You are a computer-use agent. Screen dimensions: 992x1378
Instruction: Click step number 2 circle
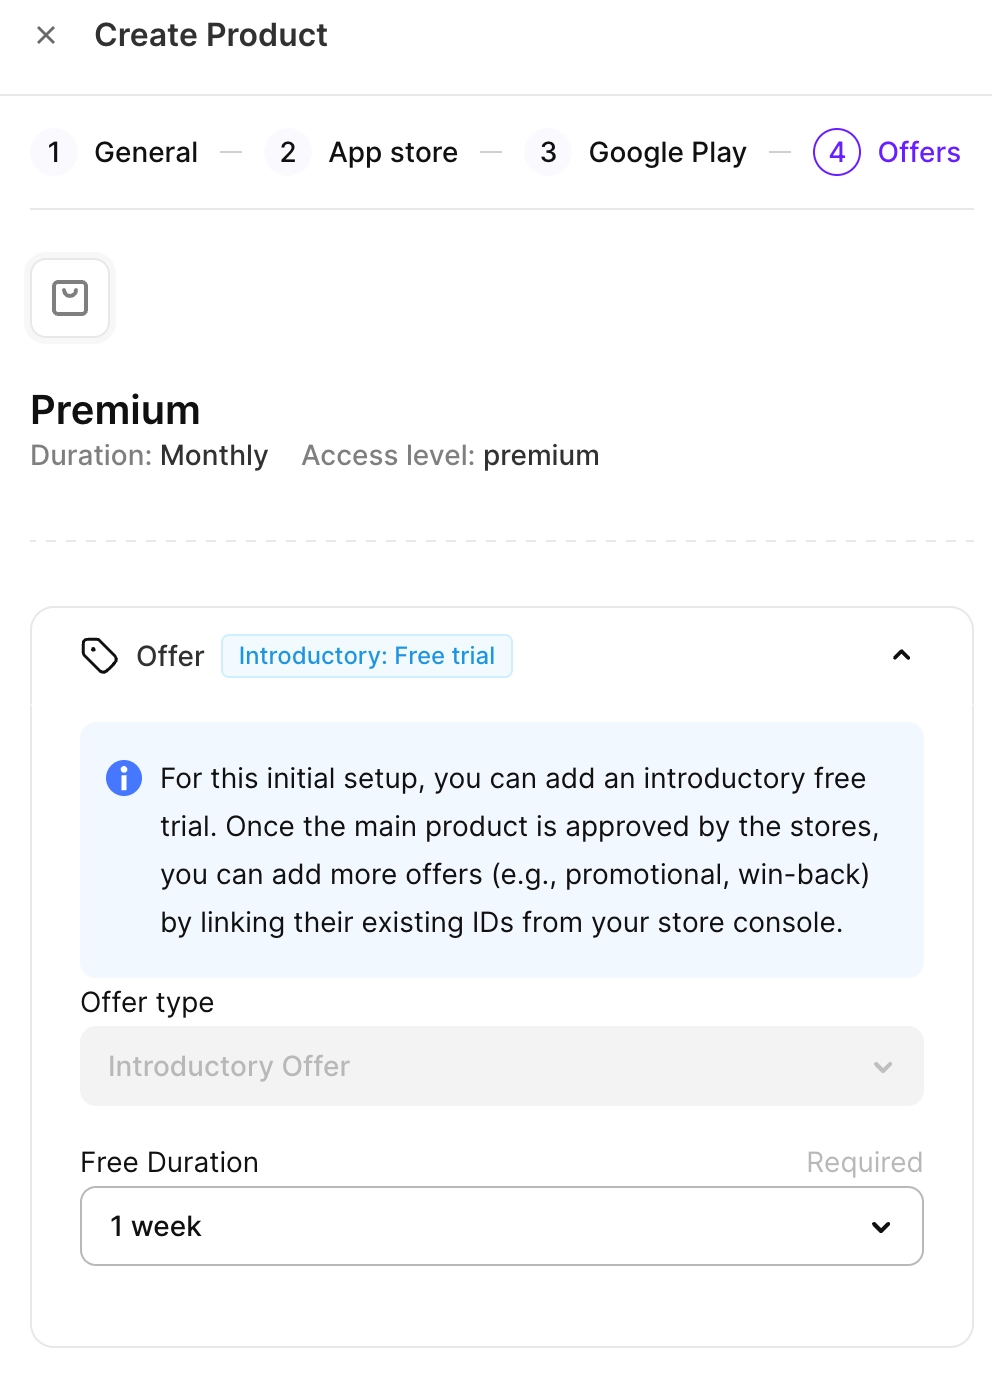pos(288,152)
